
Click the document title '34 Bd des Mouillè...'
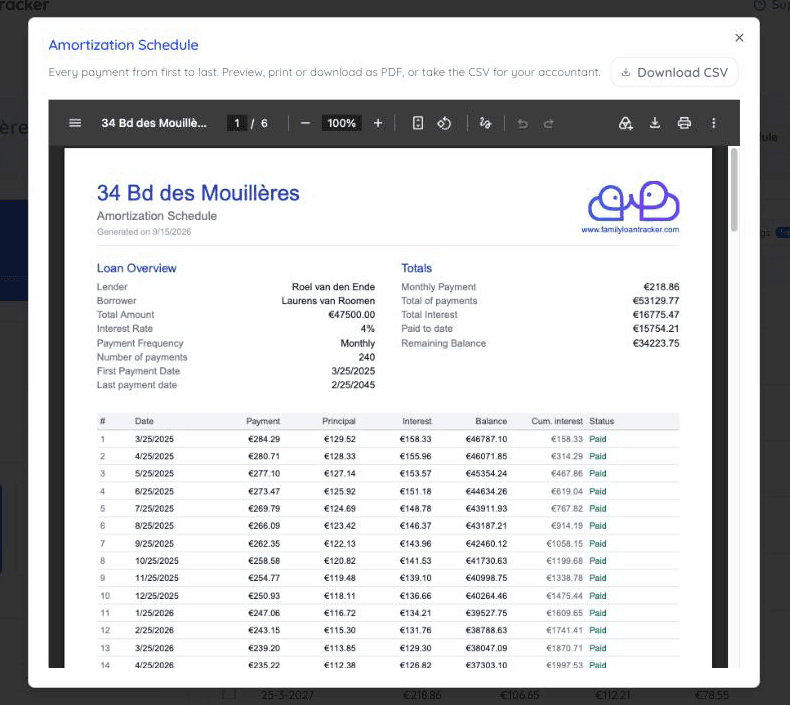(x=154, y=123)
